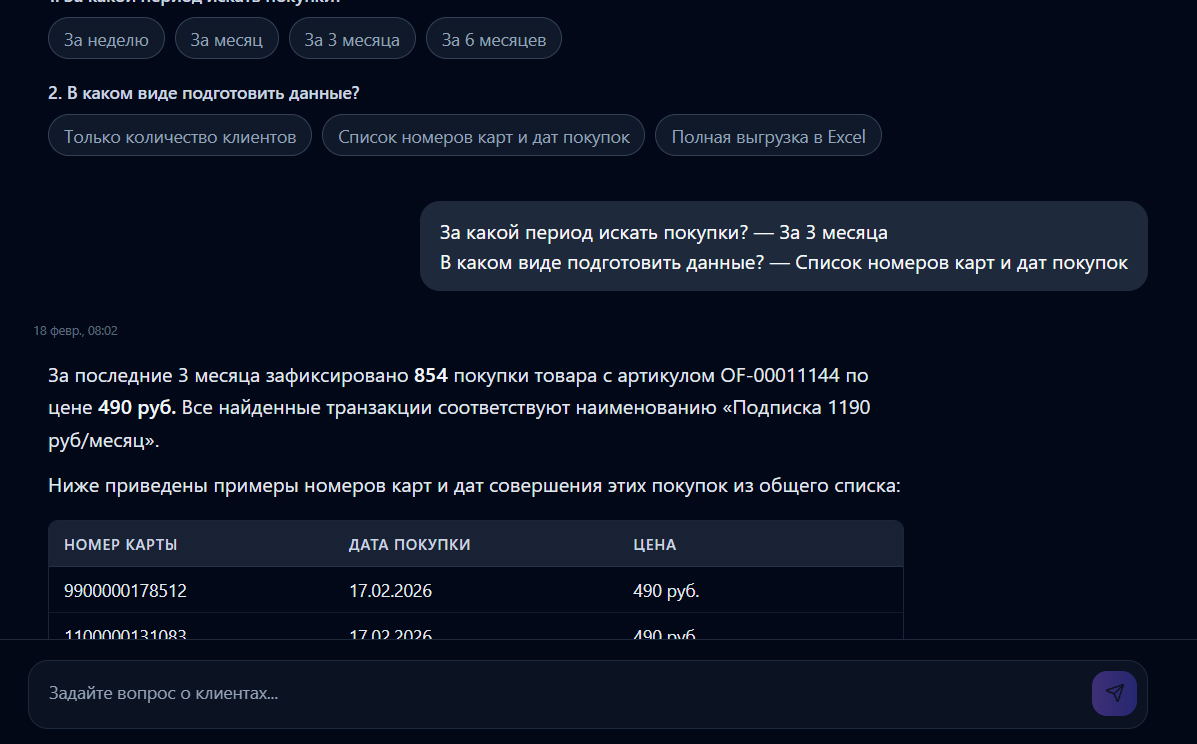Select the "За неделю" period chip
This screenshot has width=1197, height=744.
(106, 39)
